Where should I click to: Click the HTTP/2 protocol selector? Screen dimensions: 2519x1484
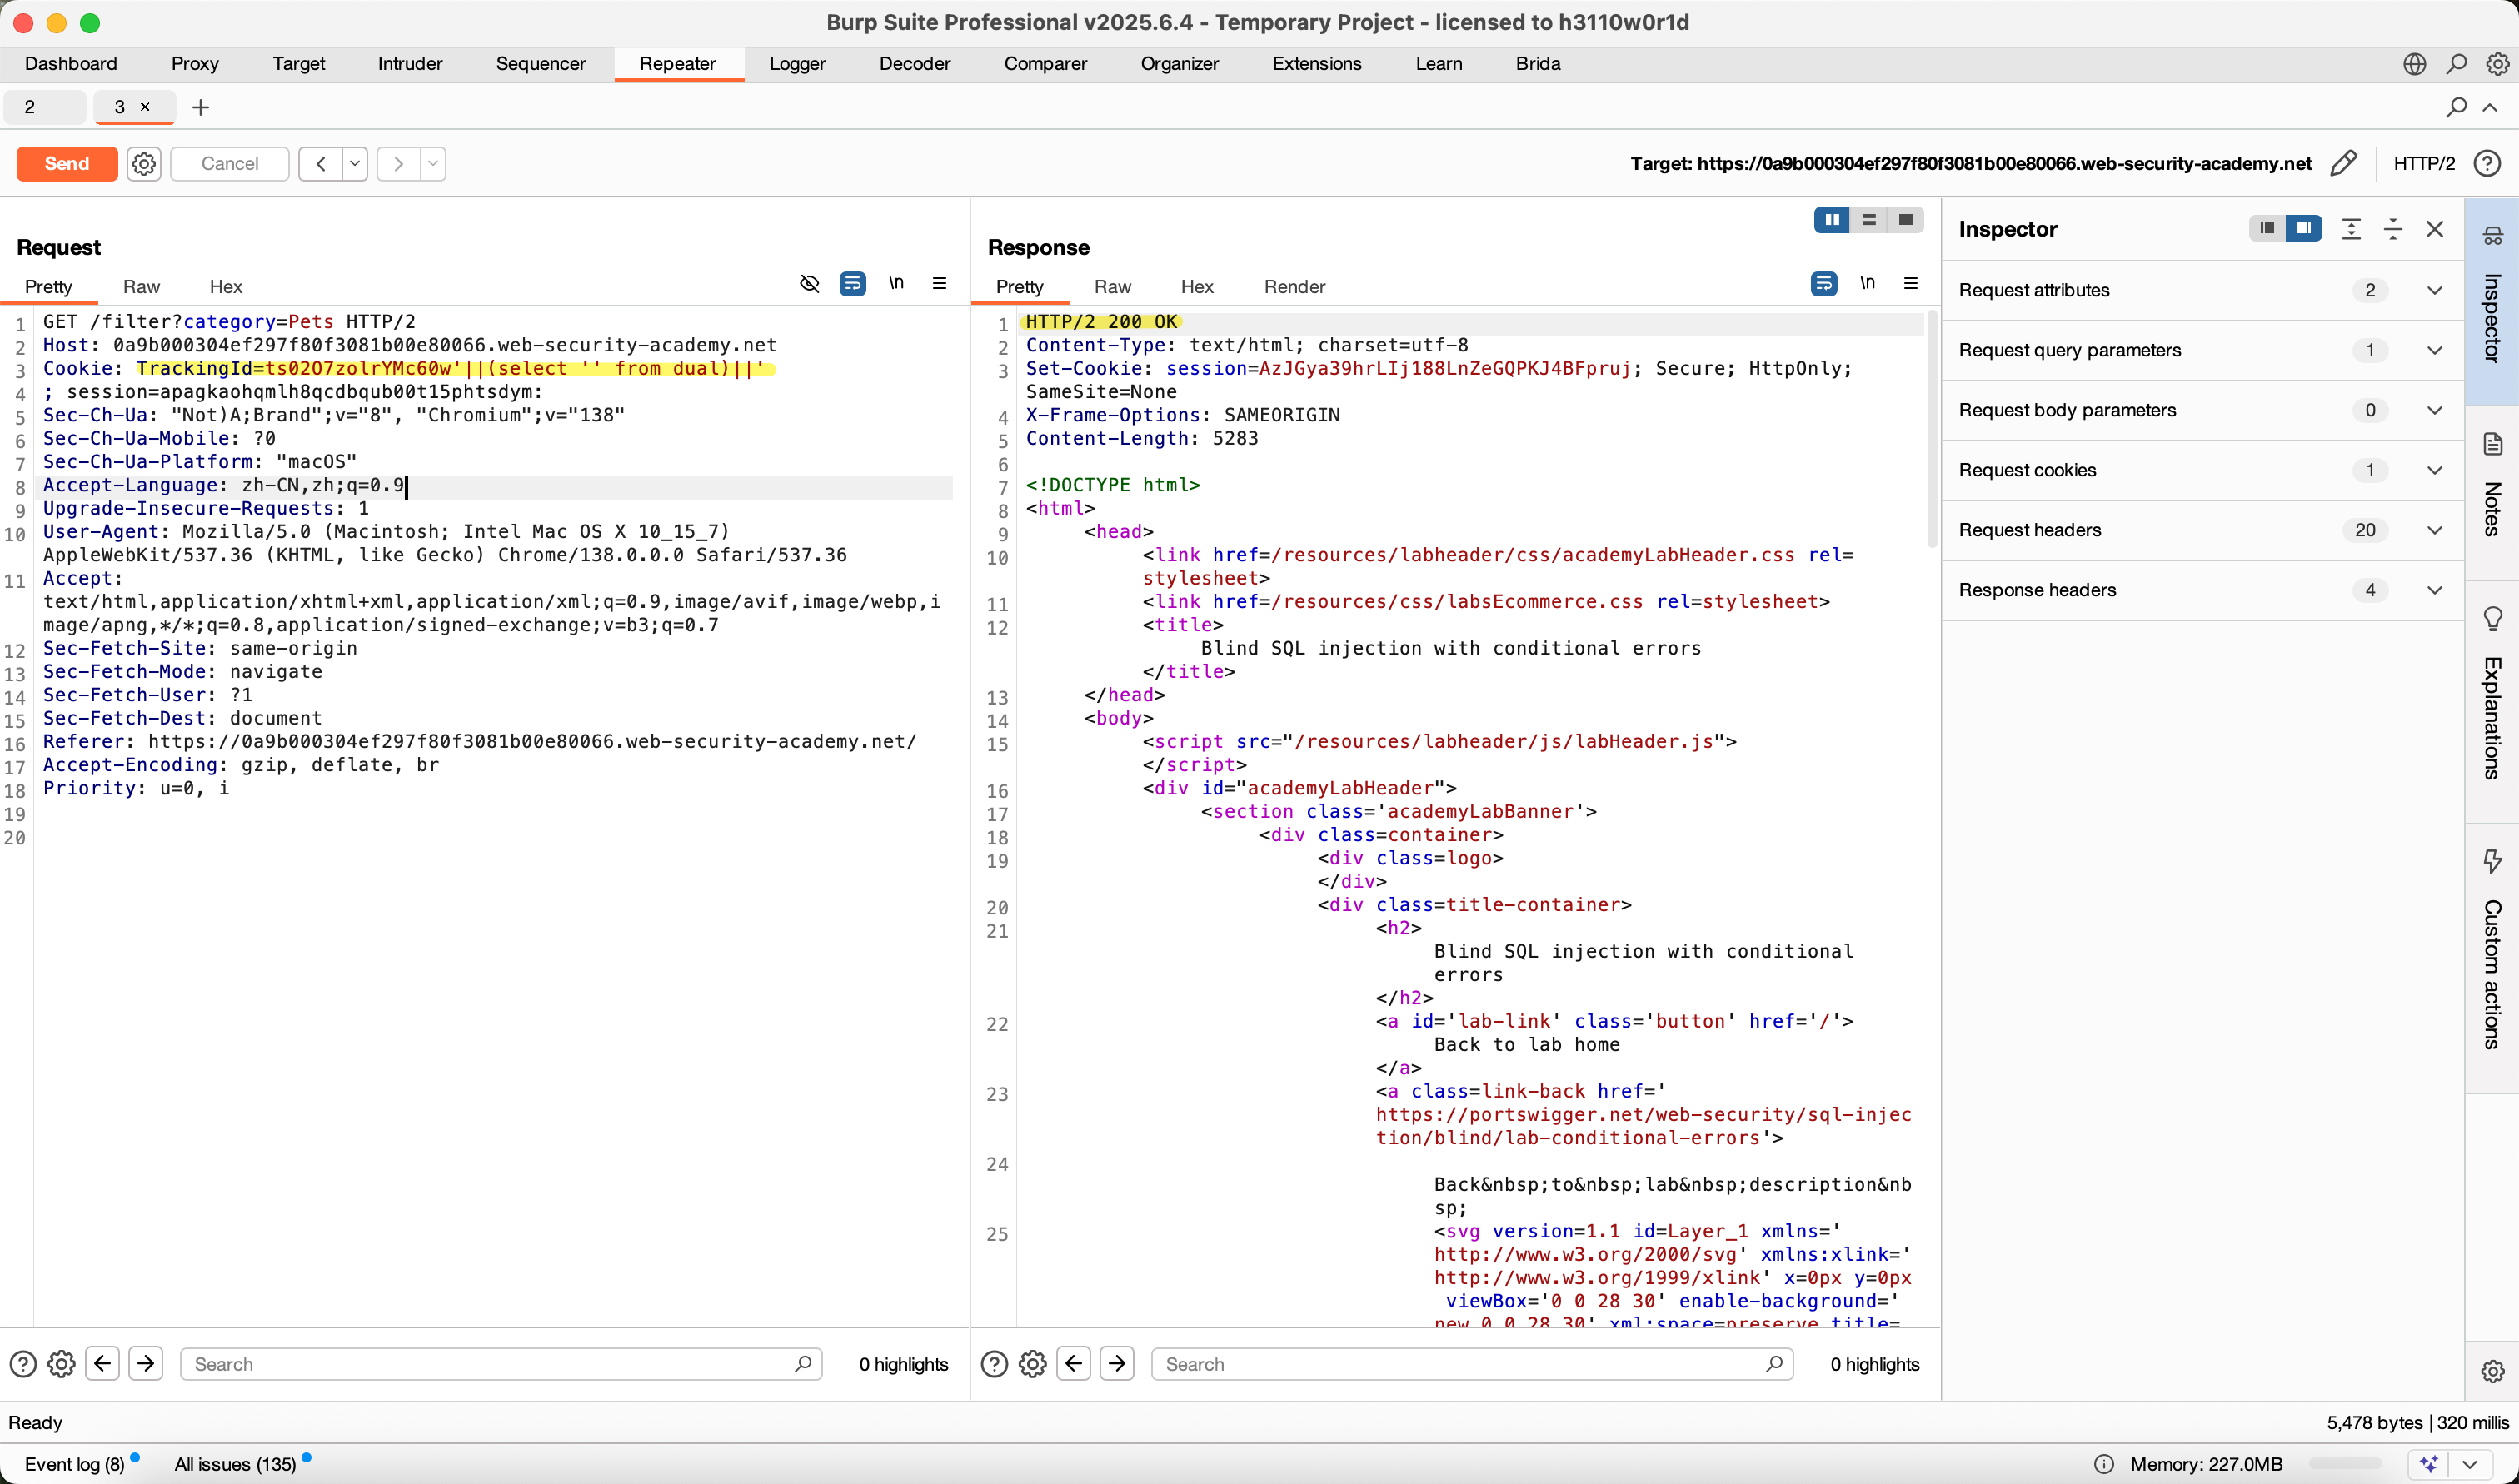2423,163
